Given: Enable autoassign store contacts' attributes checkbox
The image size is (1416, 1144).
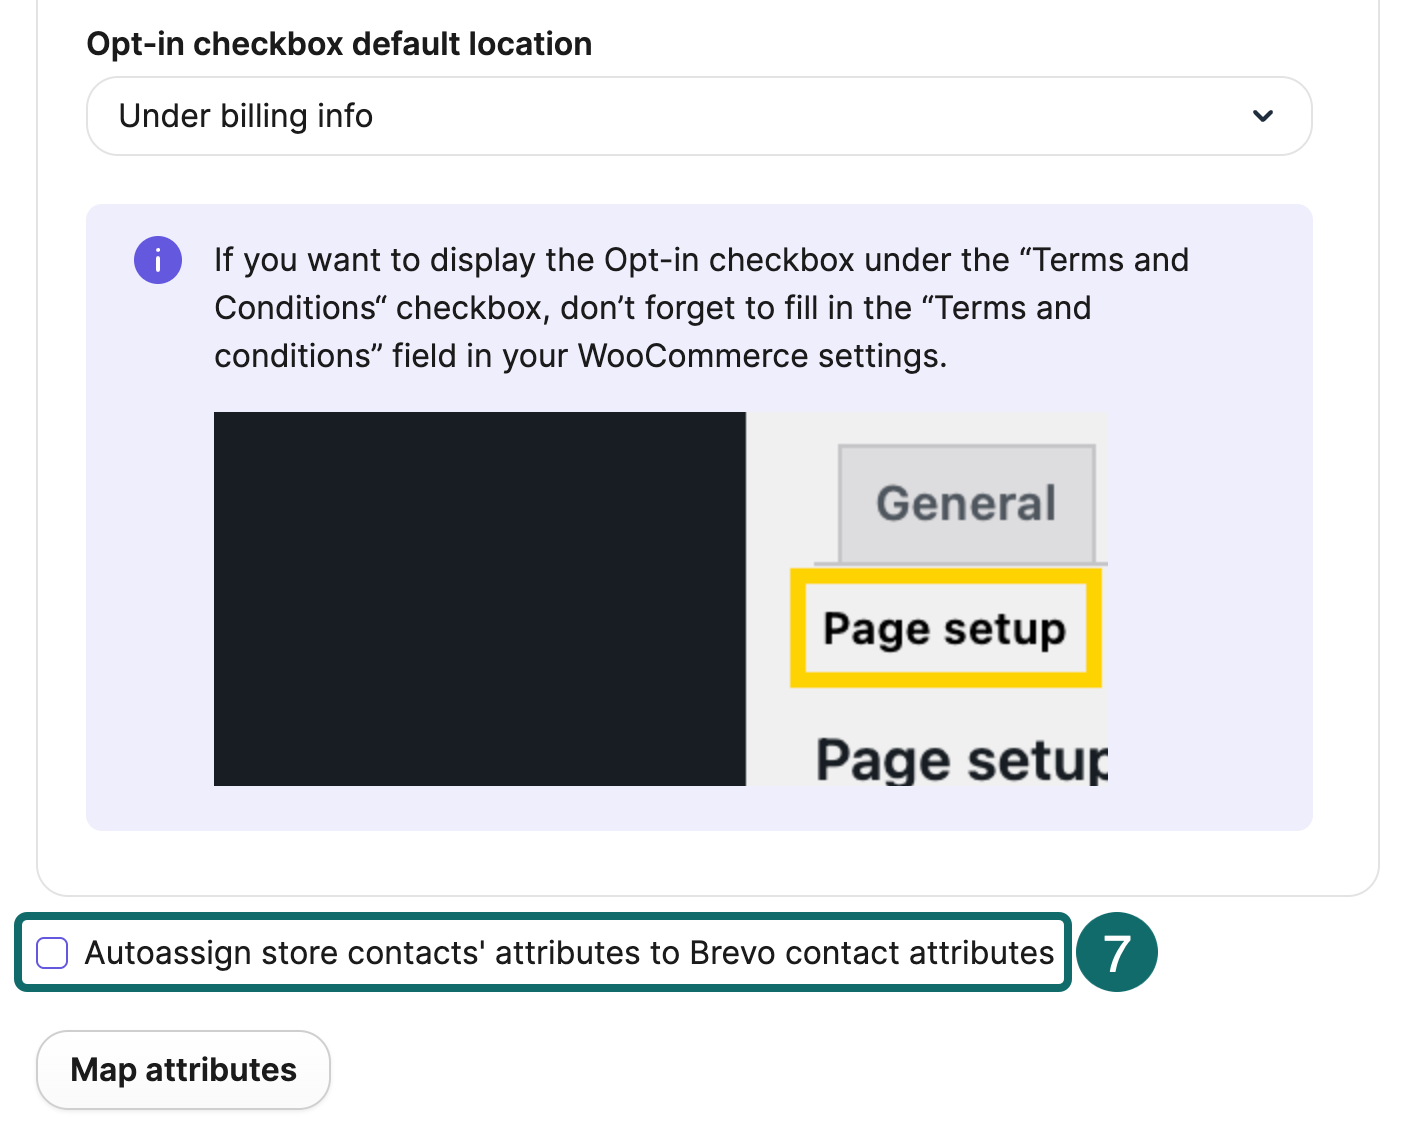Looking at the screenshot, I should click(x=51, y=952).
